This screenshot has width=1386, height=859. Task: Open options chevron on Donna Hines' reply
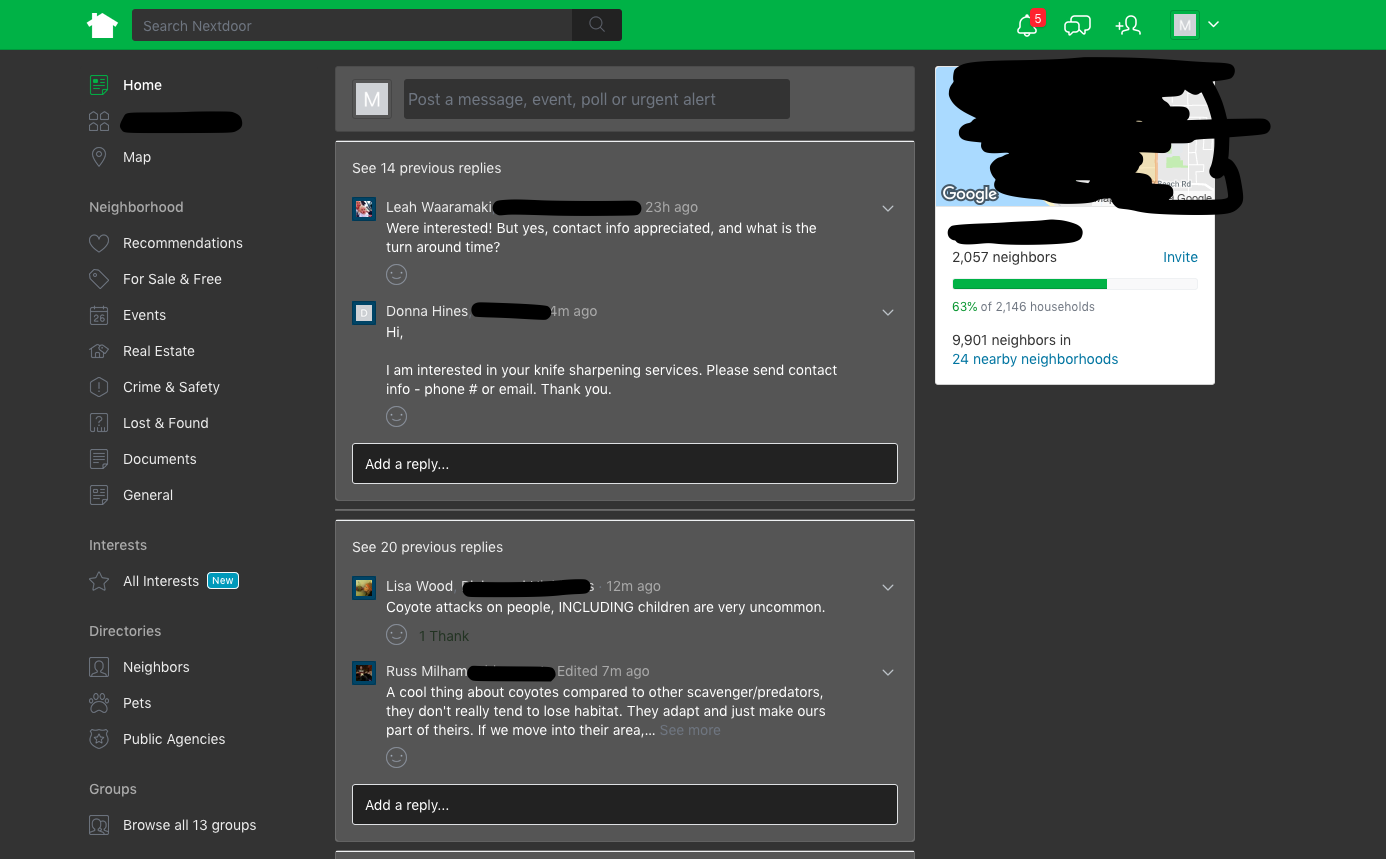(x=887, y=312)
